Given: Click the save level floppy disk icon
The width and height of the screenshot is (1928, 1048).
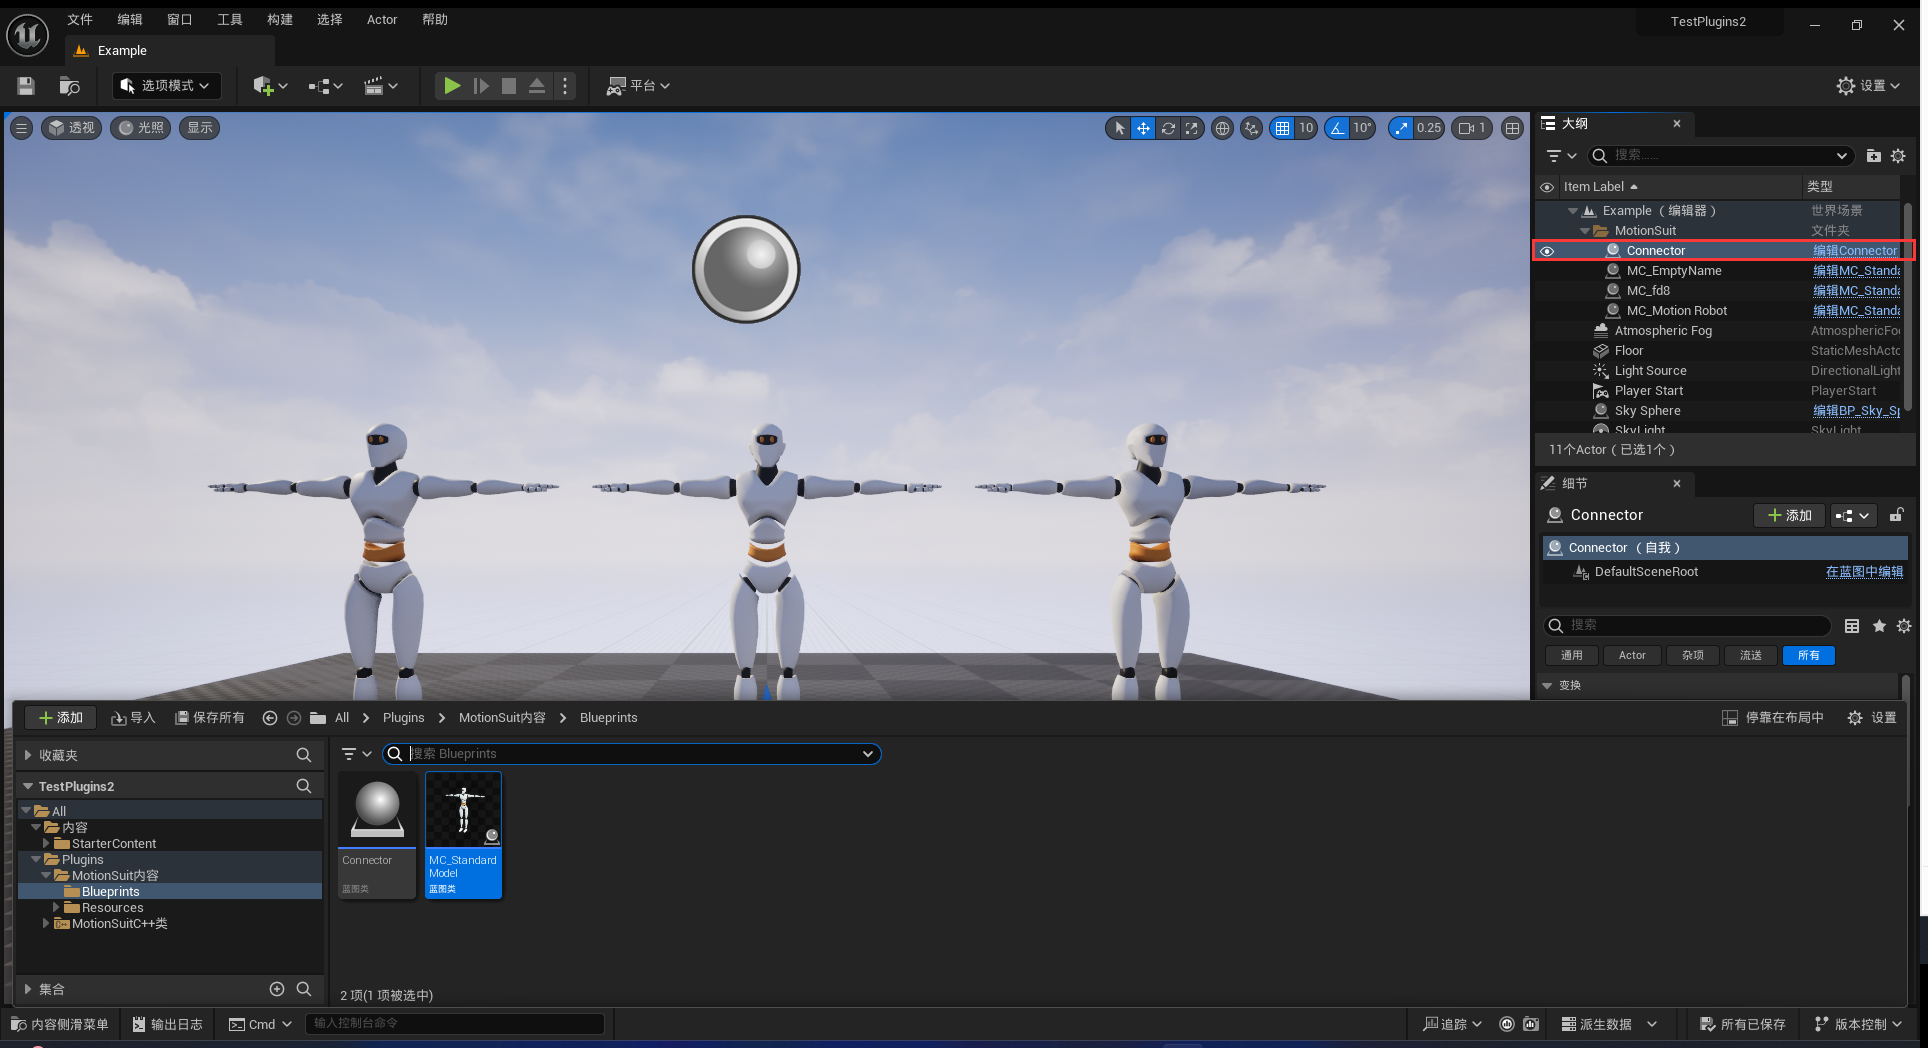Looking at the screenshot, I should (x=26, y=86).
